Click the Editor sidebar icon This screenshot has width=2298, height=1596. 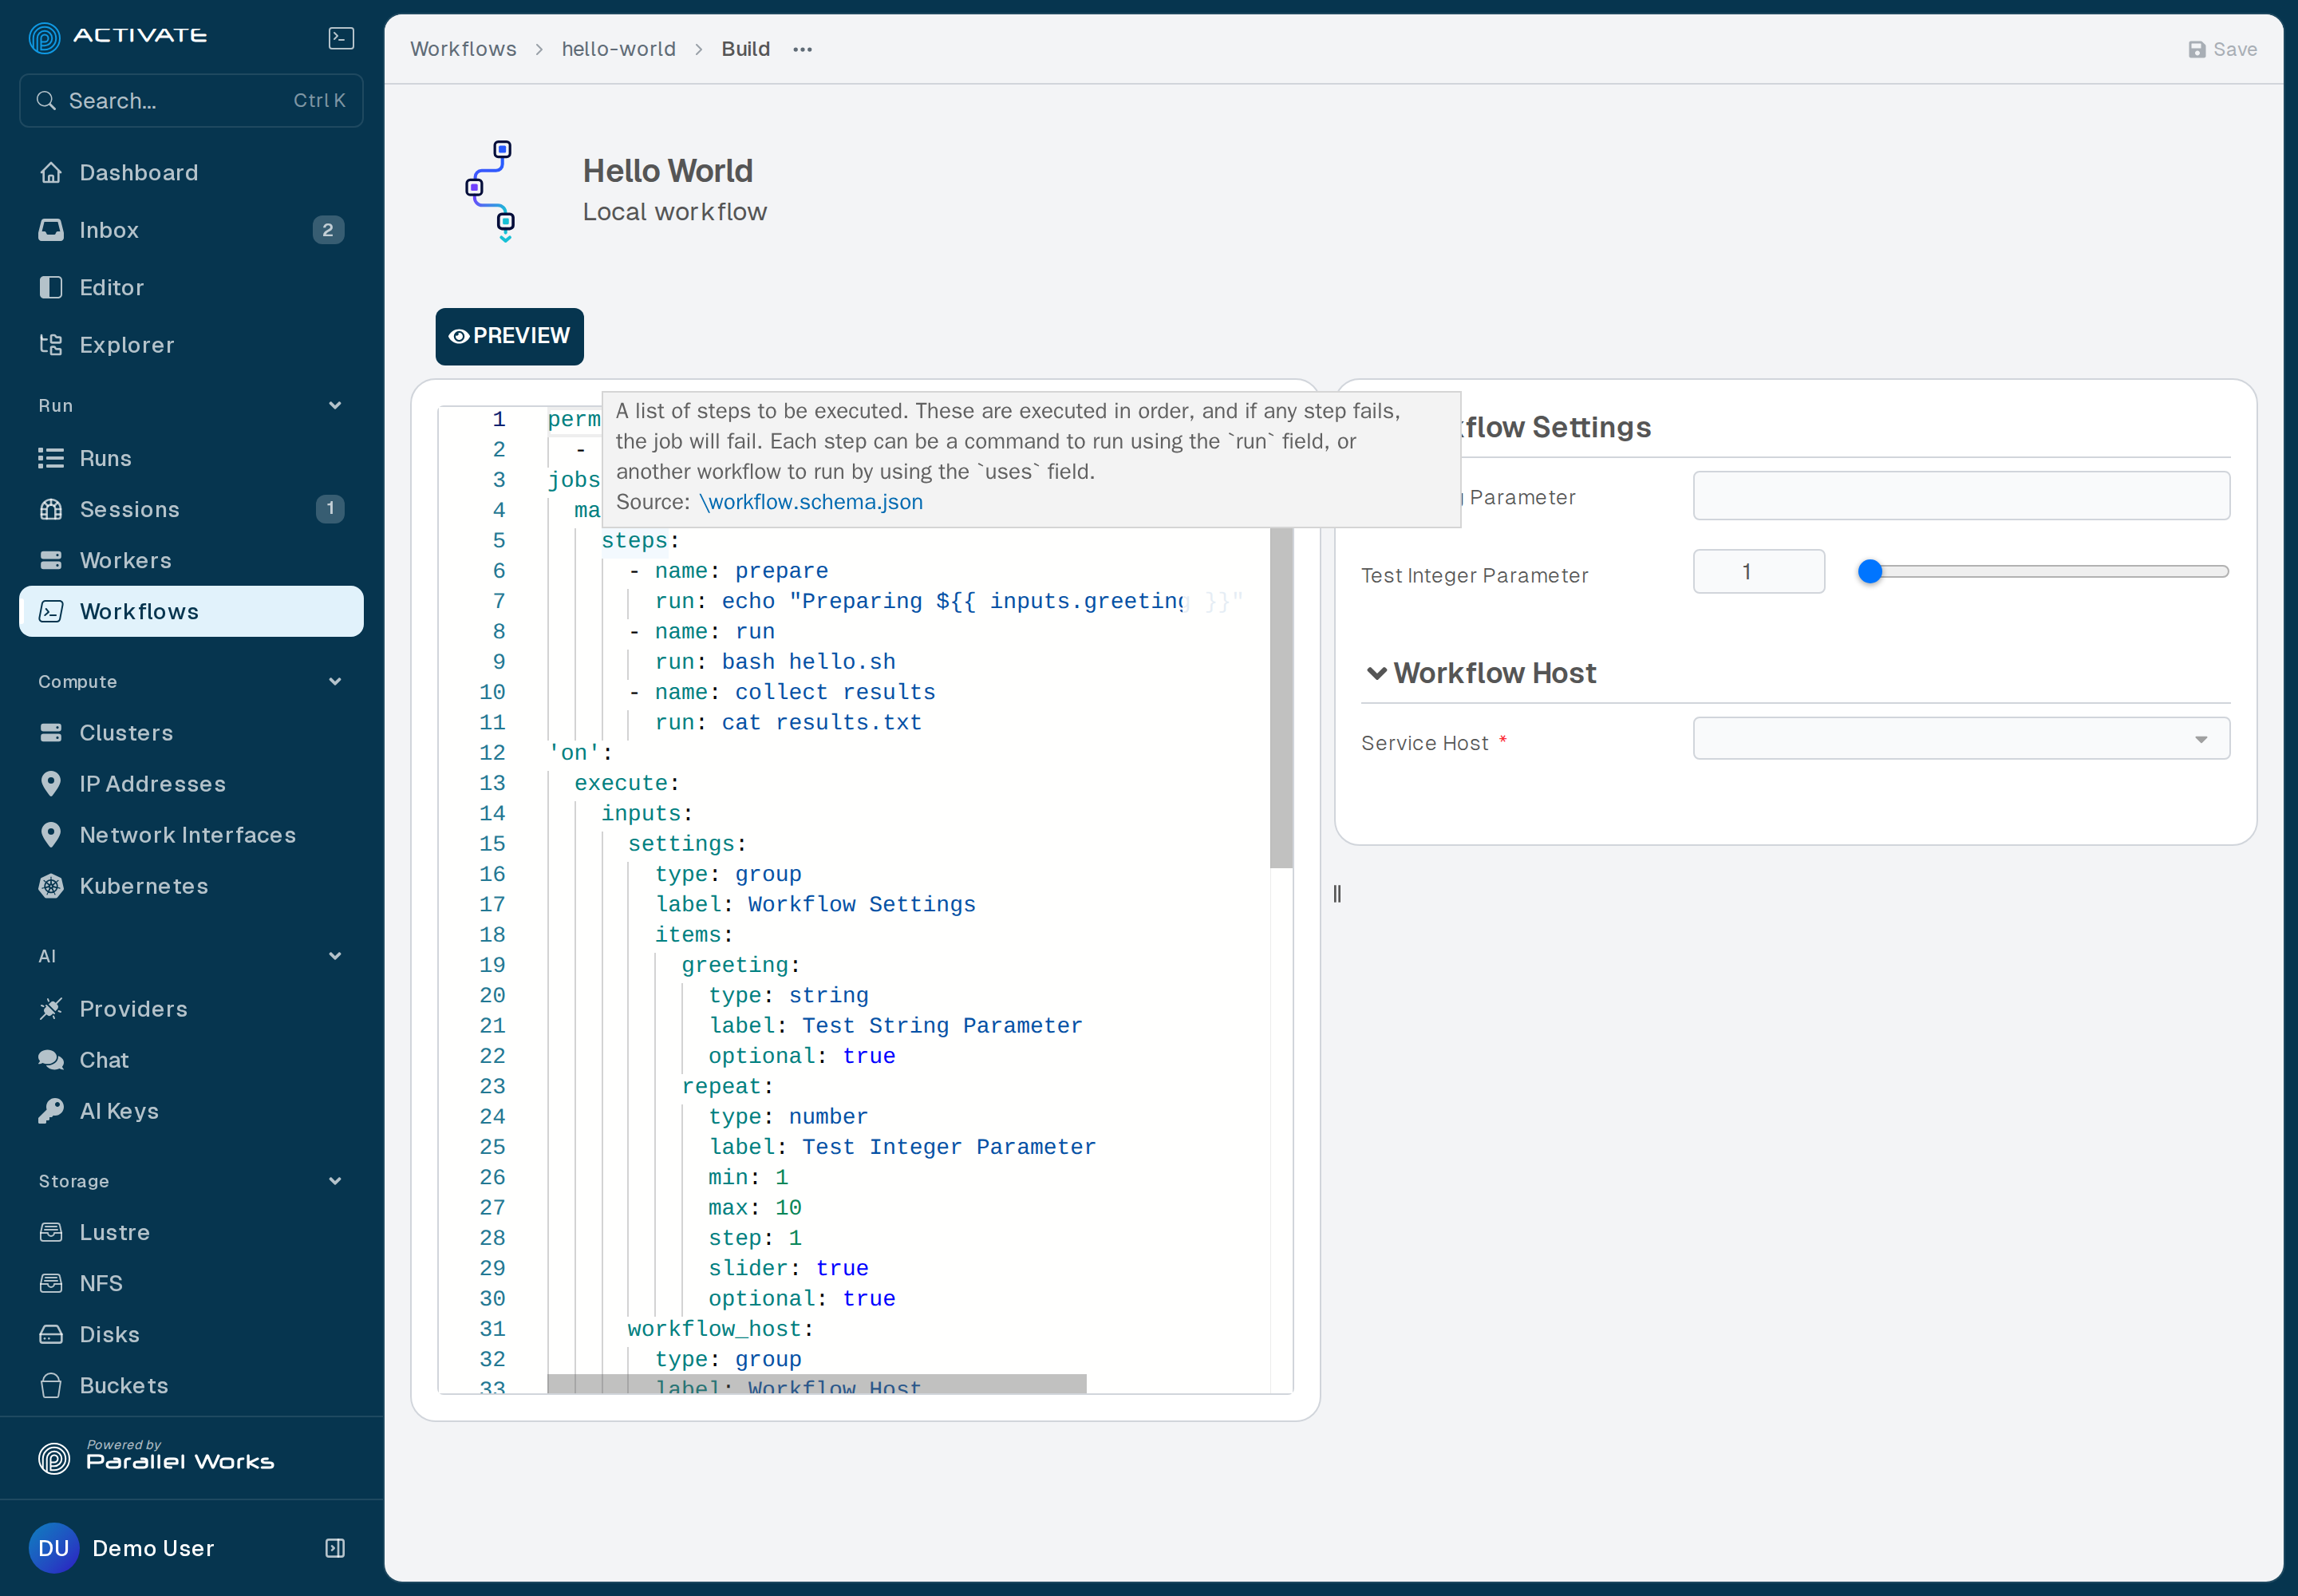tap(51, 287)
